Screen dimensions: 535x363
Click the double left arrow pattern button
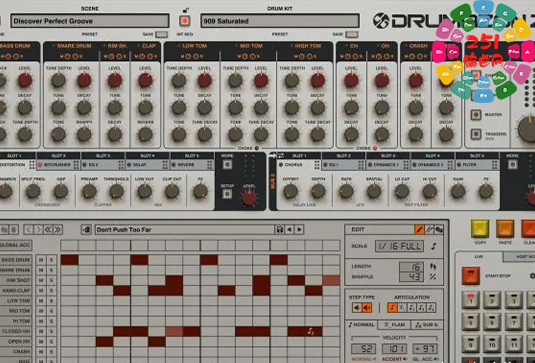(x=48, y=230)
